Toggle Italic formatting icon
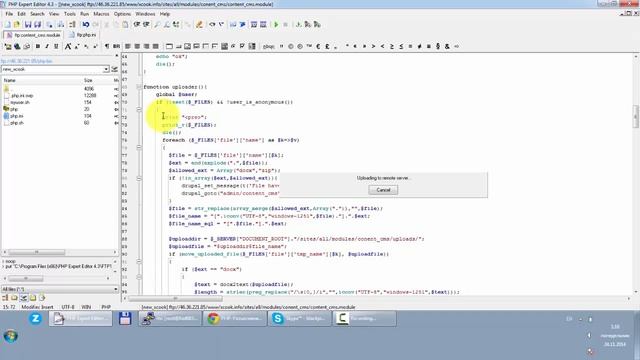The width and height of the screenshot is (640, 360). (47, 47)
